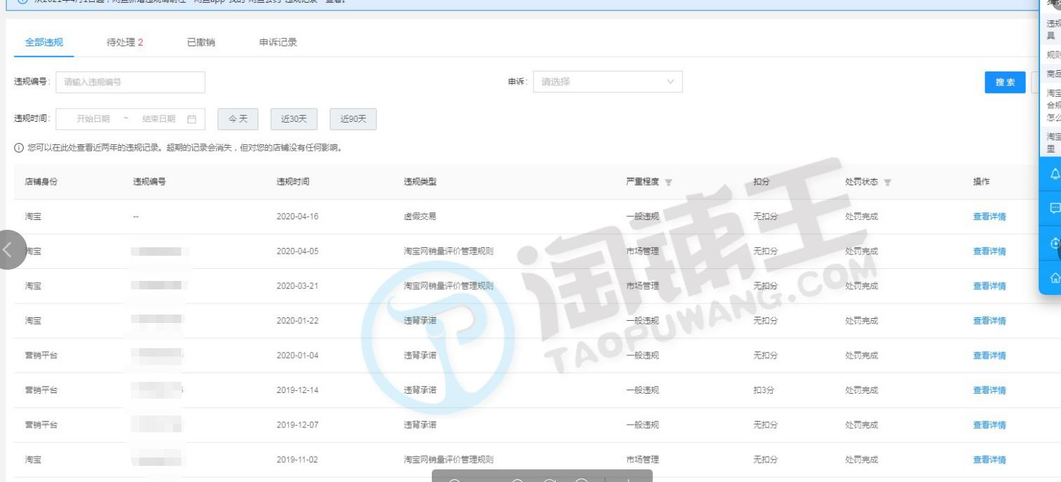Switch to the 全部违规 tab
The height and width of the screenshot is (482, 1061).
[44, 43]
